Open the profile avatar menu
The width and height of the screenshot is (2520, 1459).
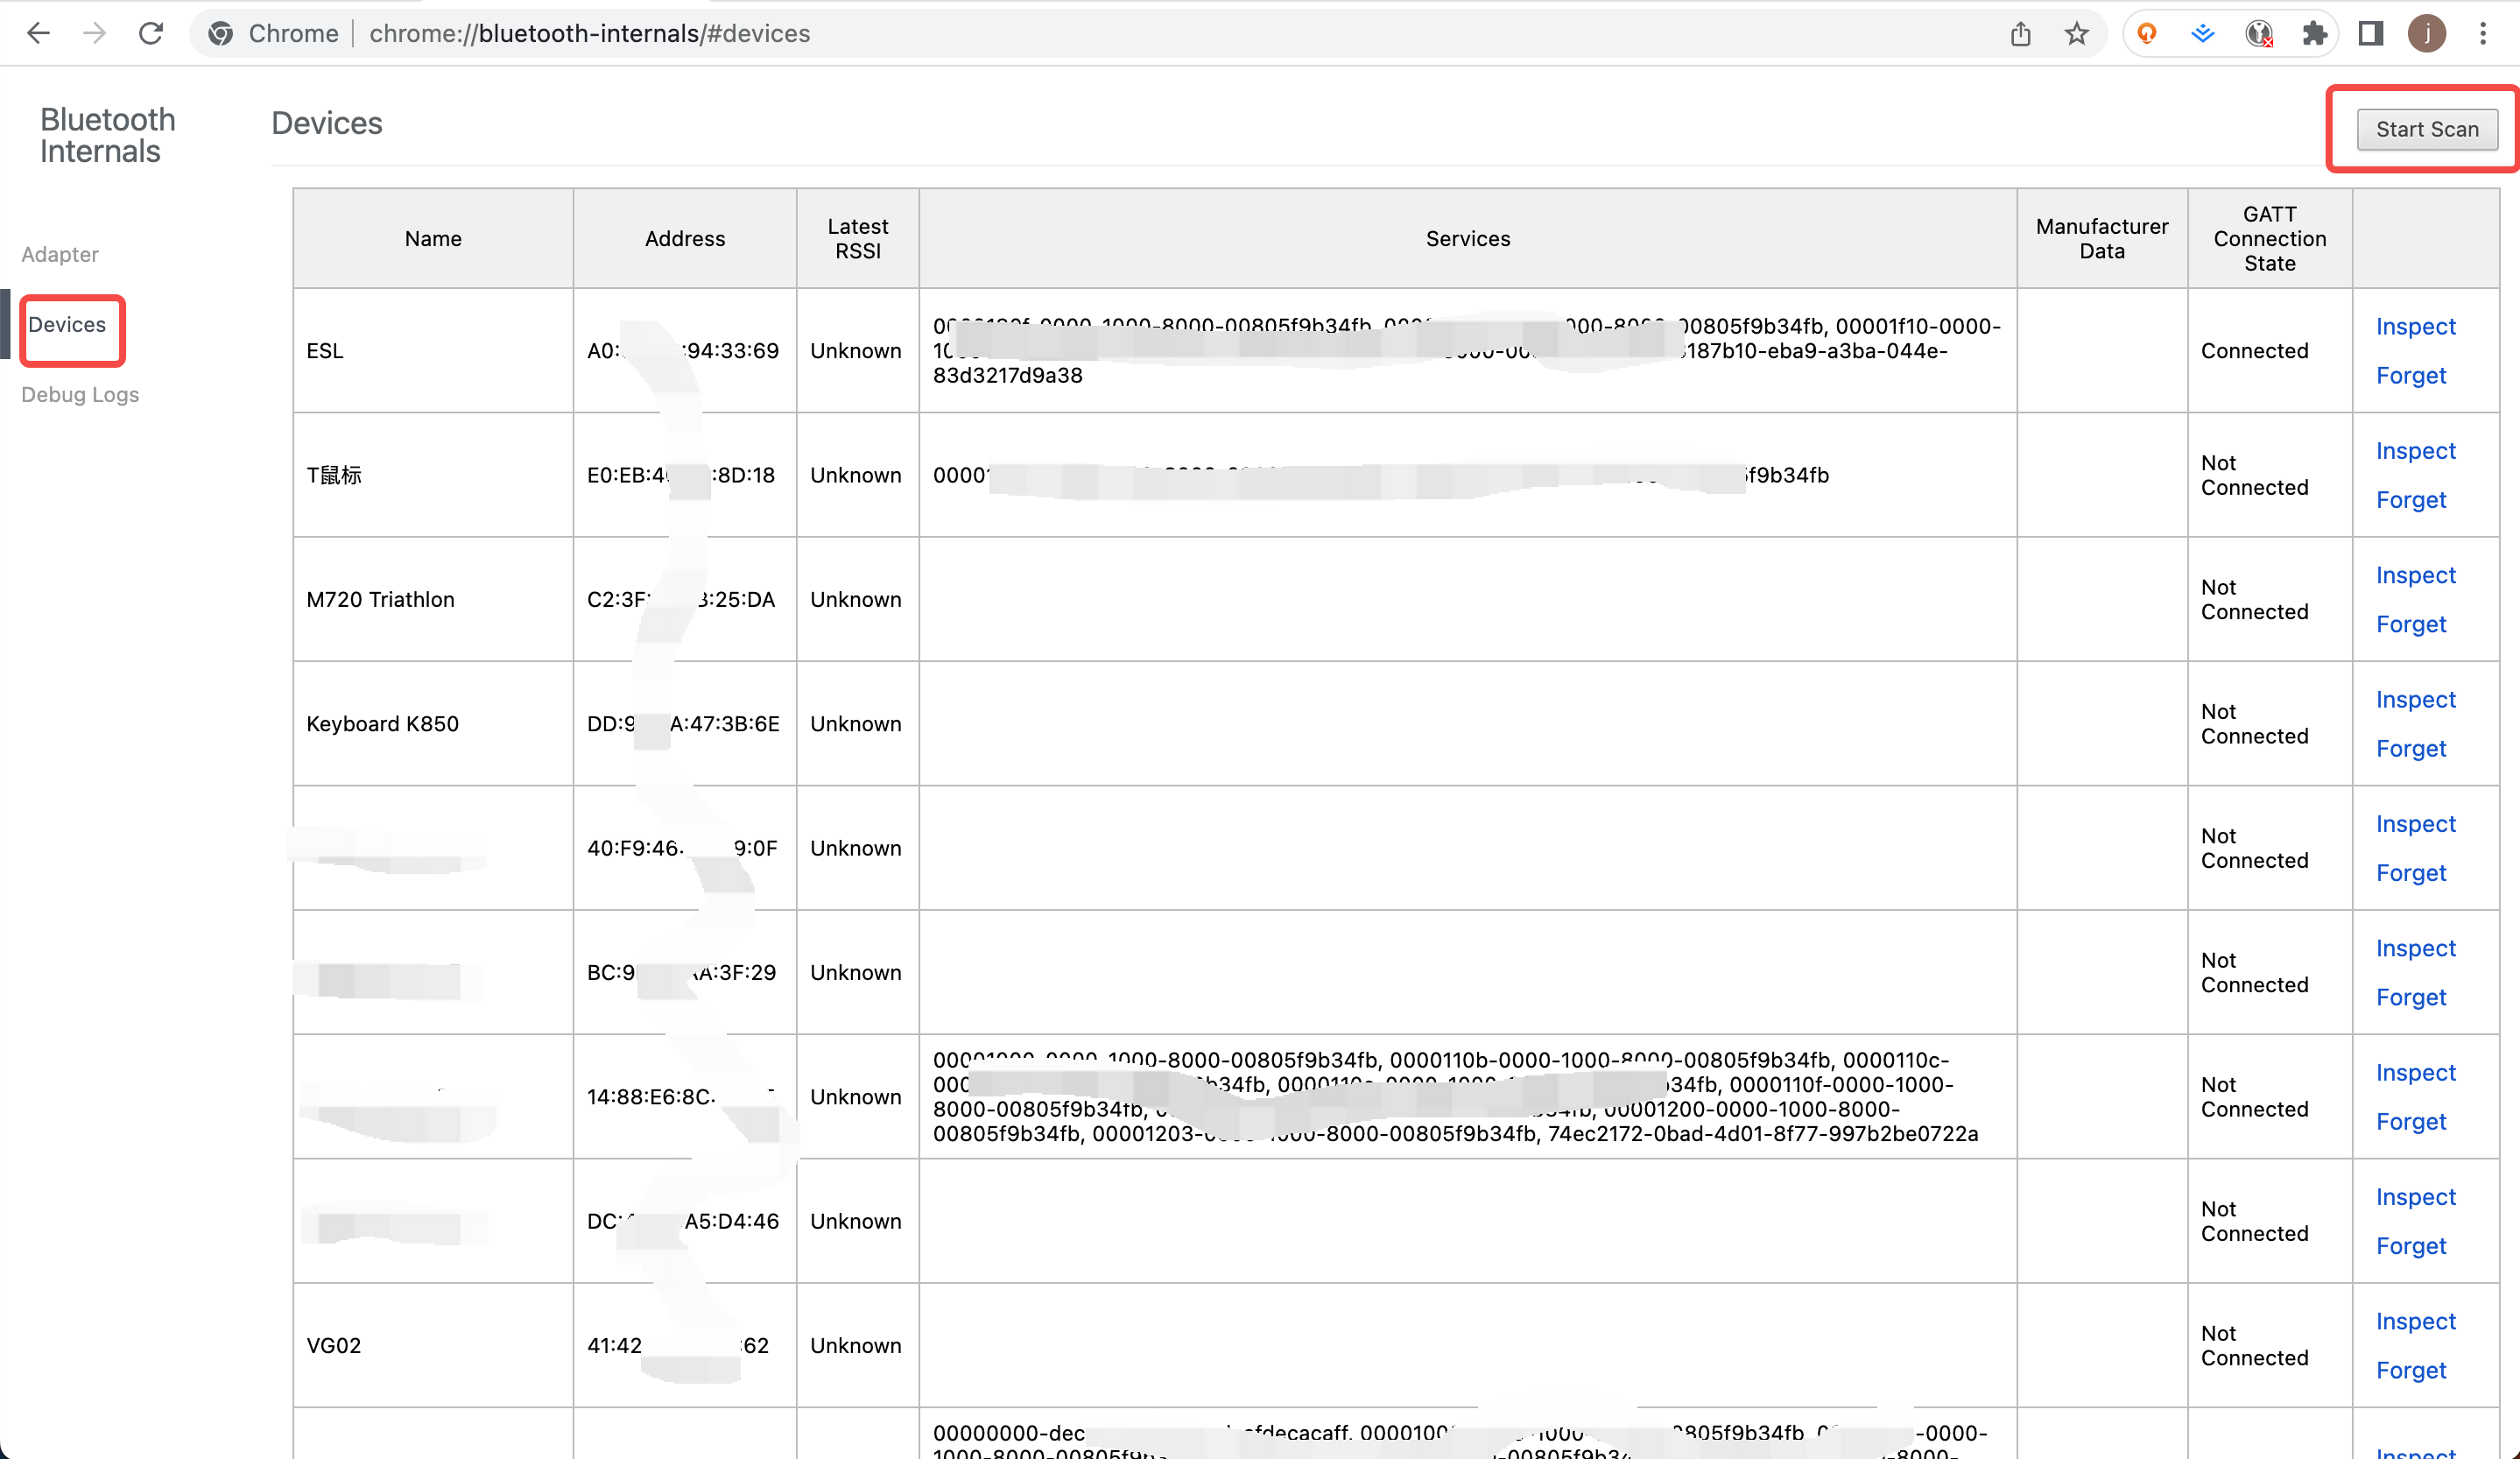(2427, 33)
